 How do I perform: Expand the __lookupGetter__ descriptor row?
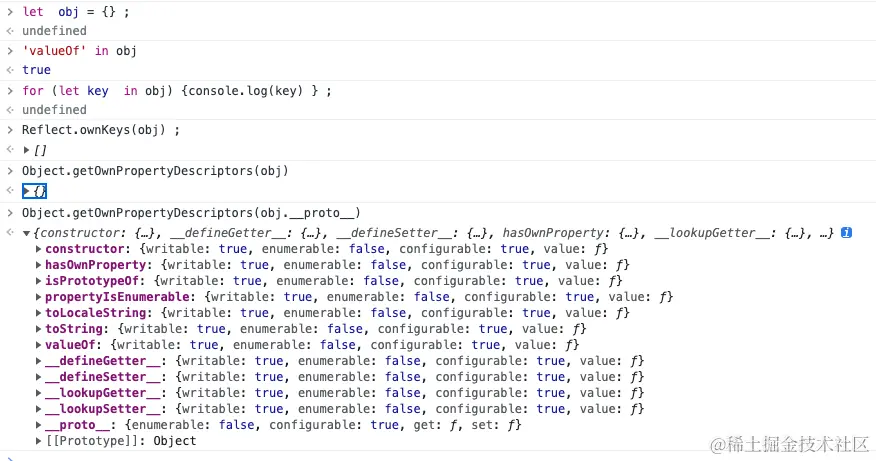point(39,393)
